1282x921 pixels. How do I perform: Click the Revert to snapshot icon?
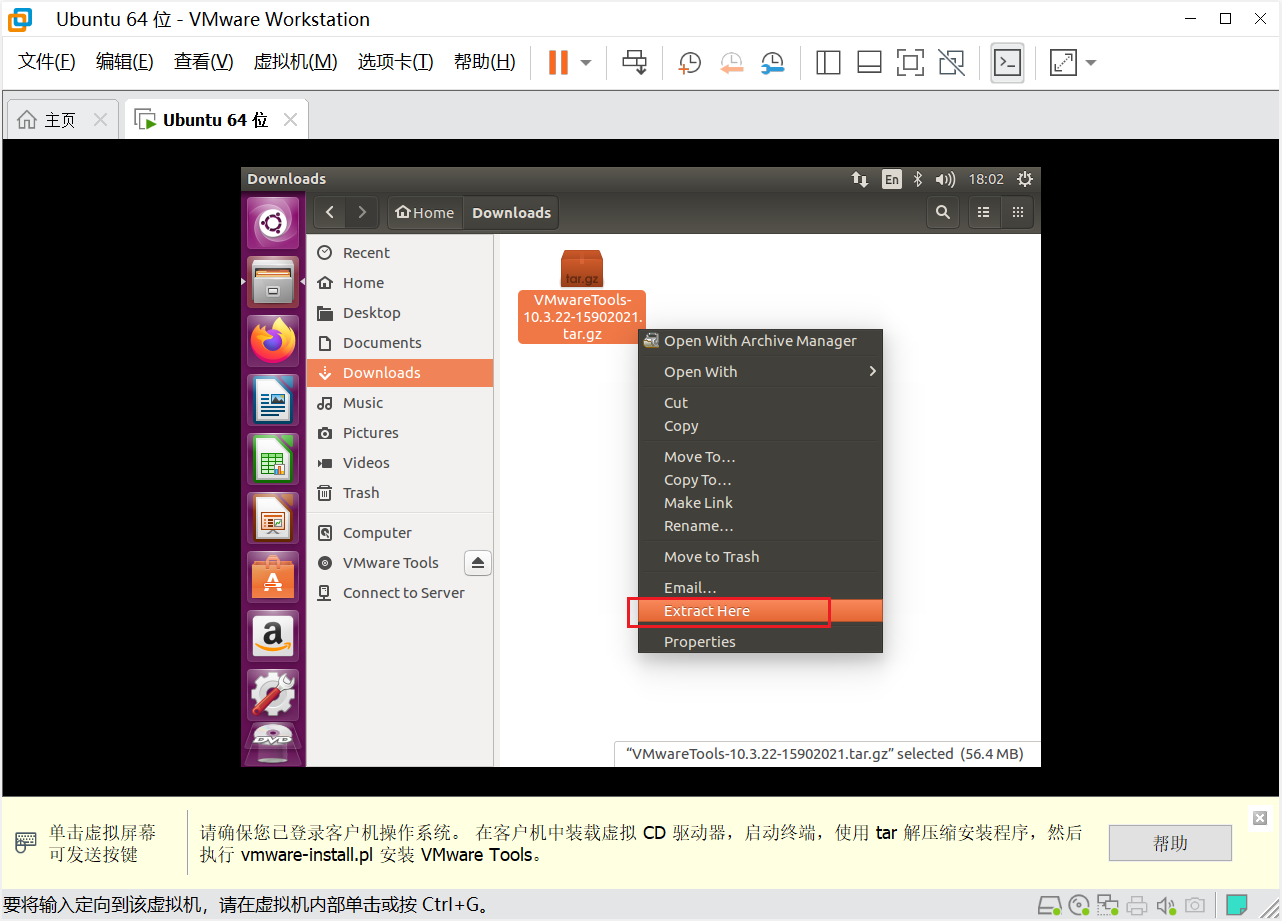click(731, 62)
